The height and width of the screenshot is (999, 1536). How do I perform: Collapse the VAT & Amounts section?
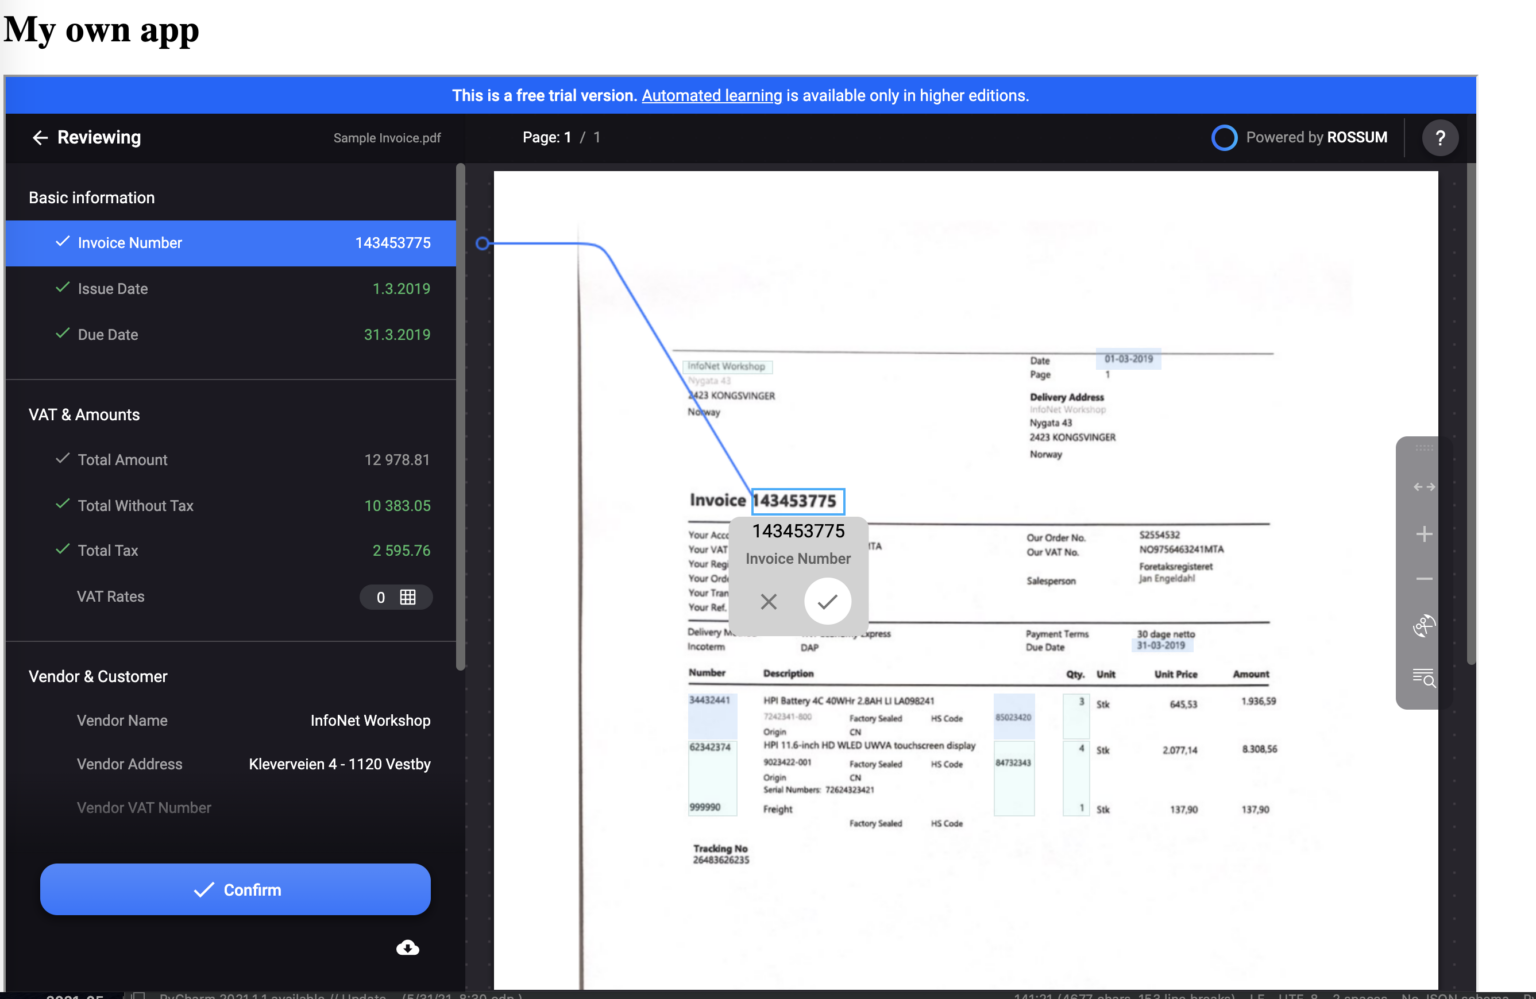(84, 414)
